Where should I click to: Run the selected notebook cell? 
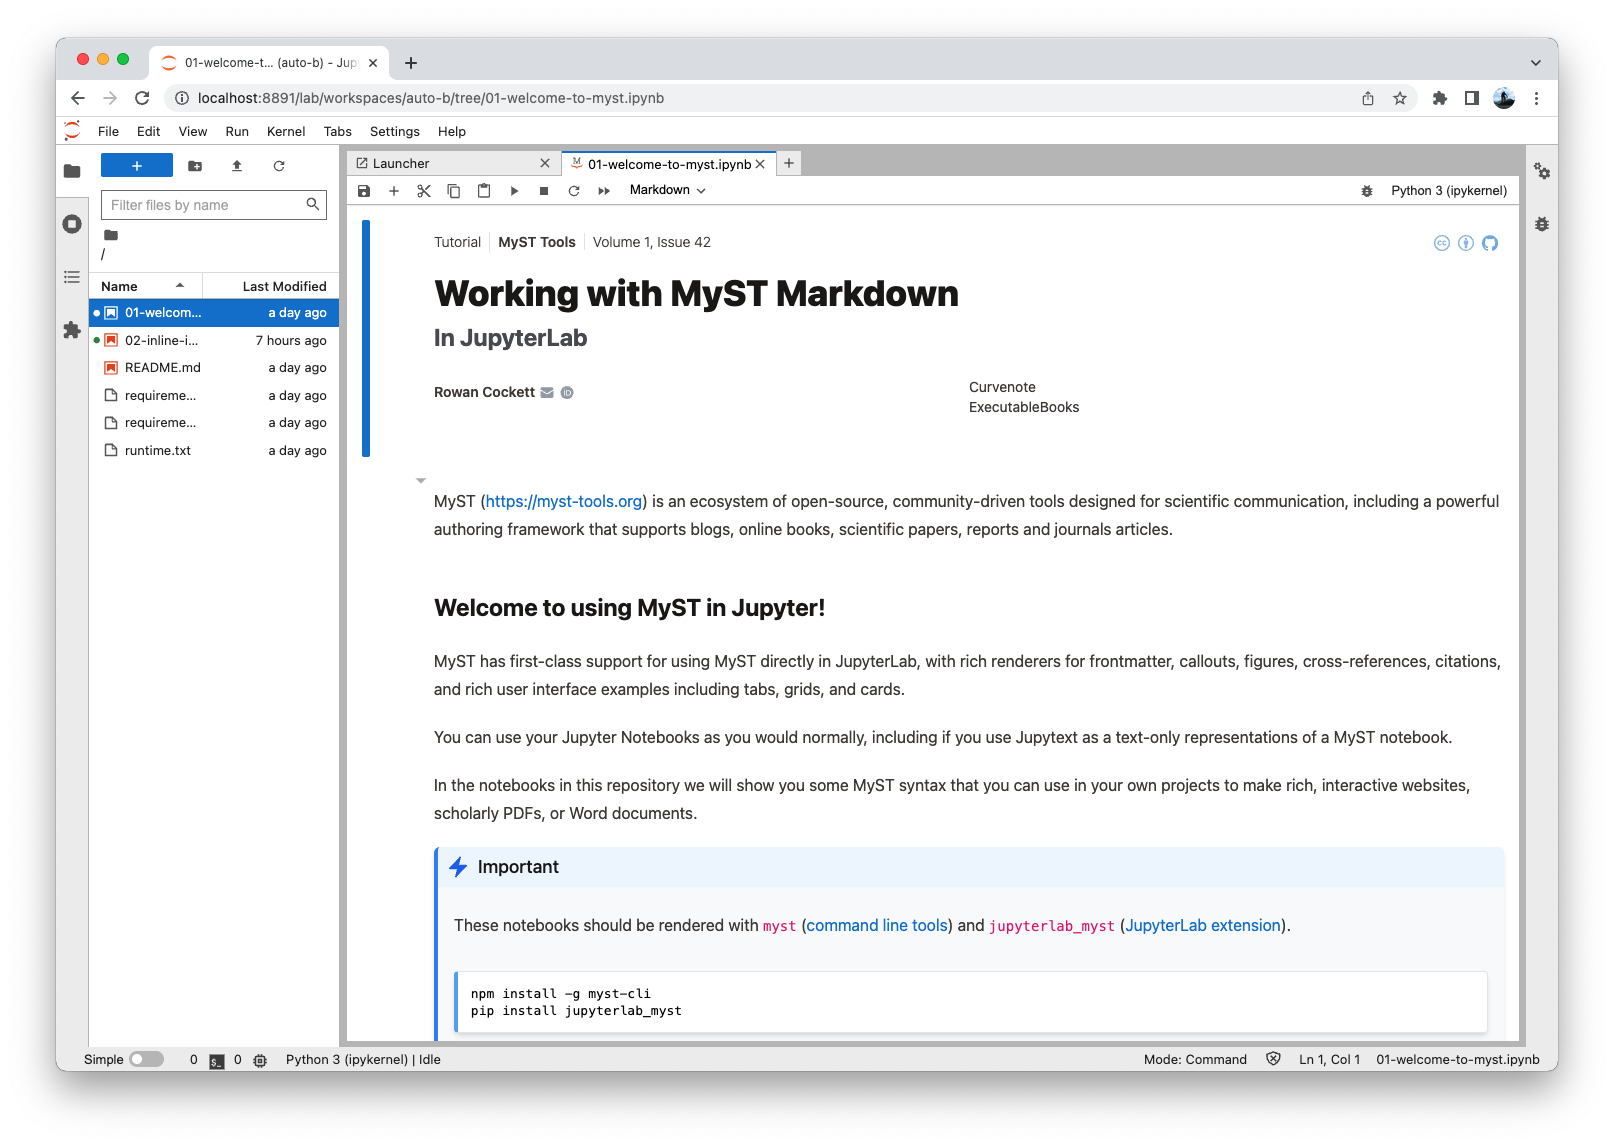pos(514,190)
